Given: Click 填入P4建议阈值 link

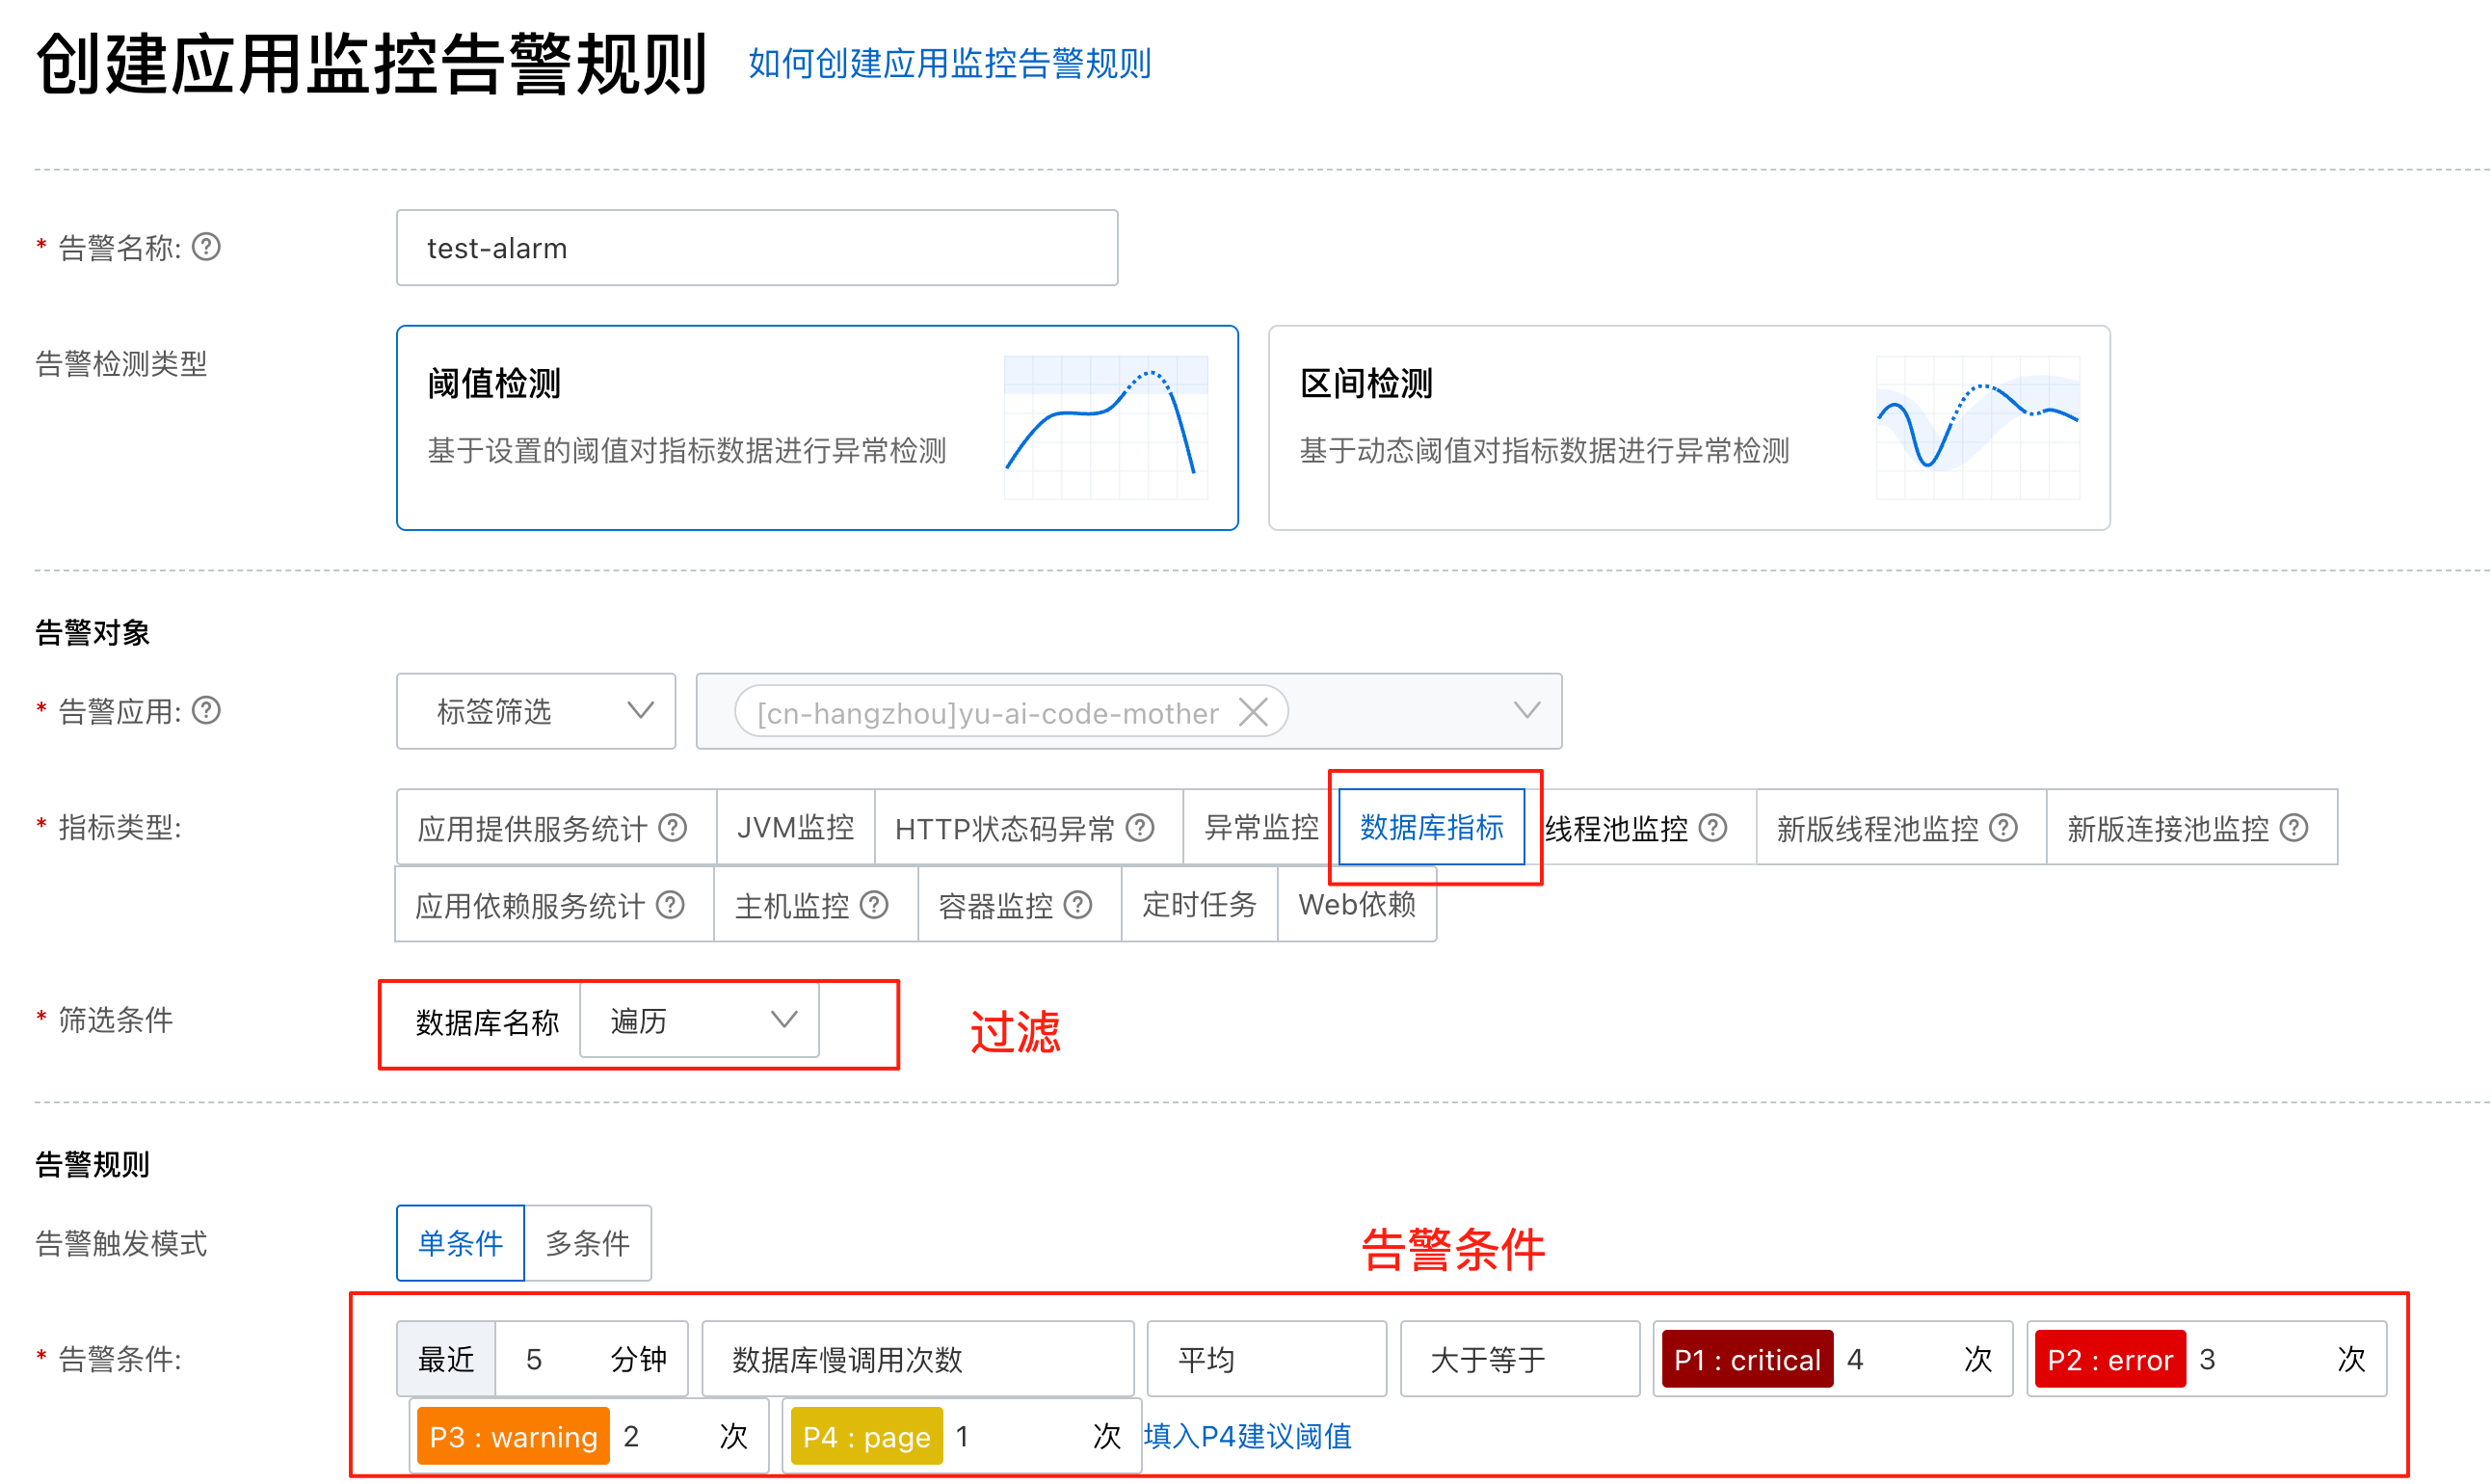Looking at the screenshot, I should [x=1247, y=1437].
